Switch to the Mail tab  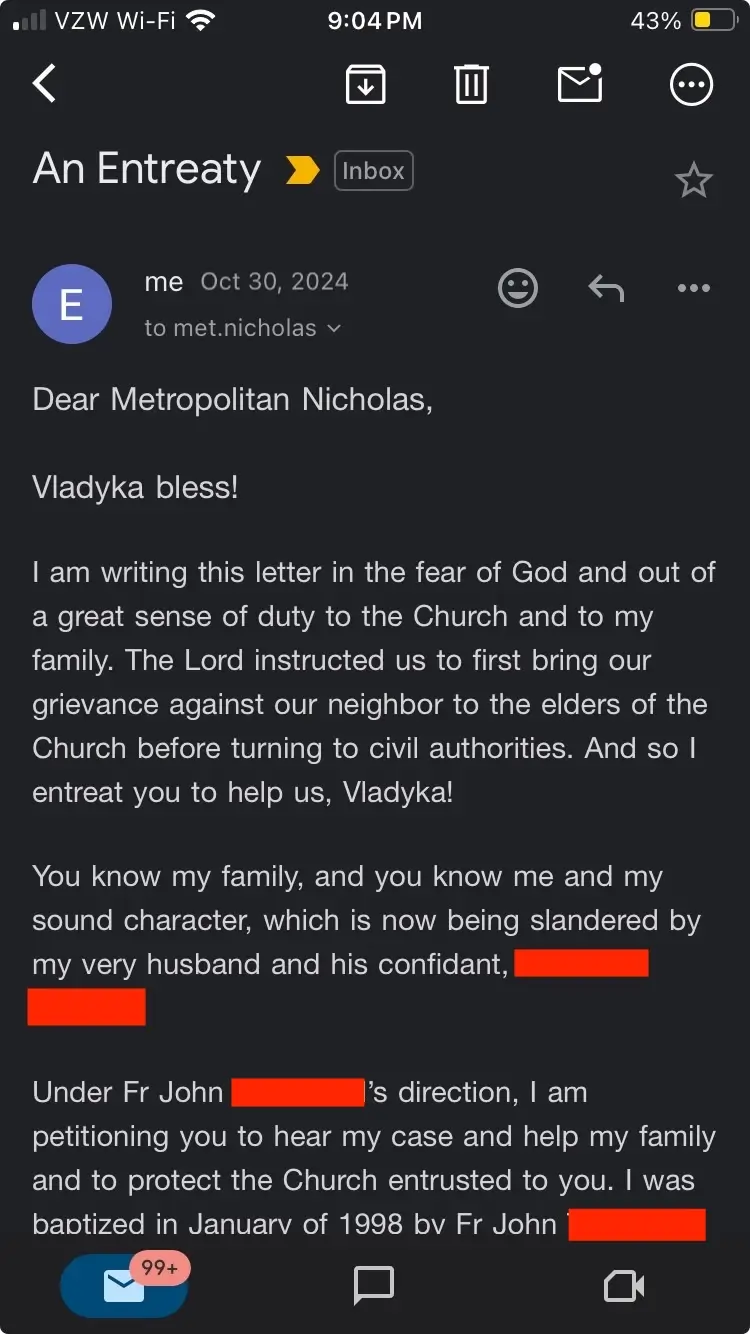[125, 1287]
